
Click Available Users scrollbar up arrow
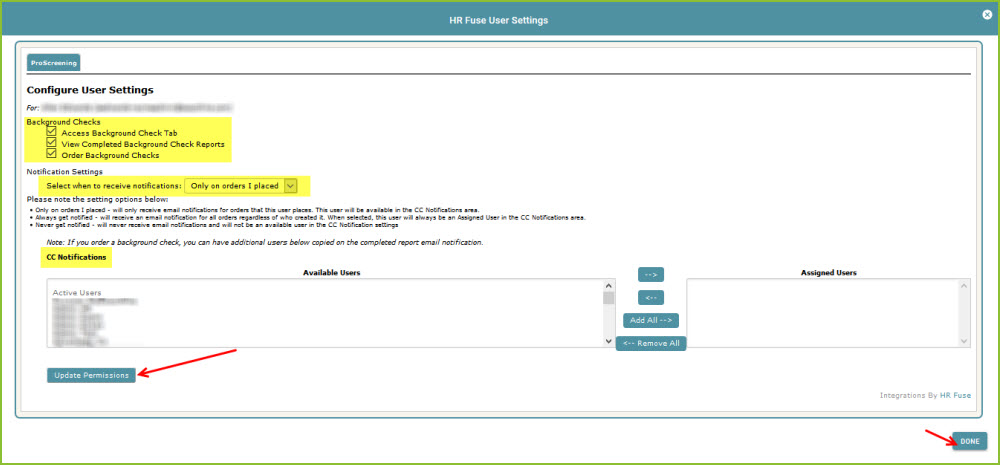(x=608, y=285)
